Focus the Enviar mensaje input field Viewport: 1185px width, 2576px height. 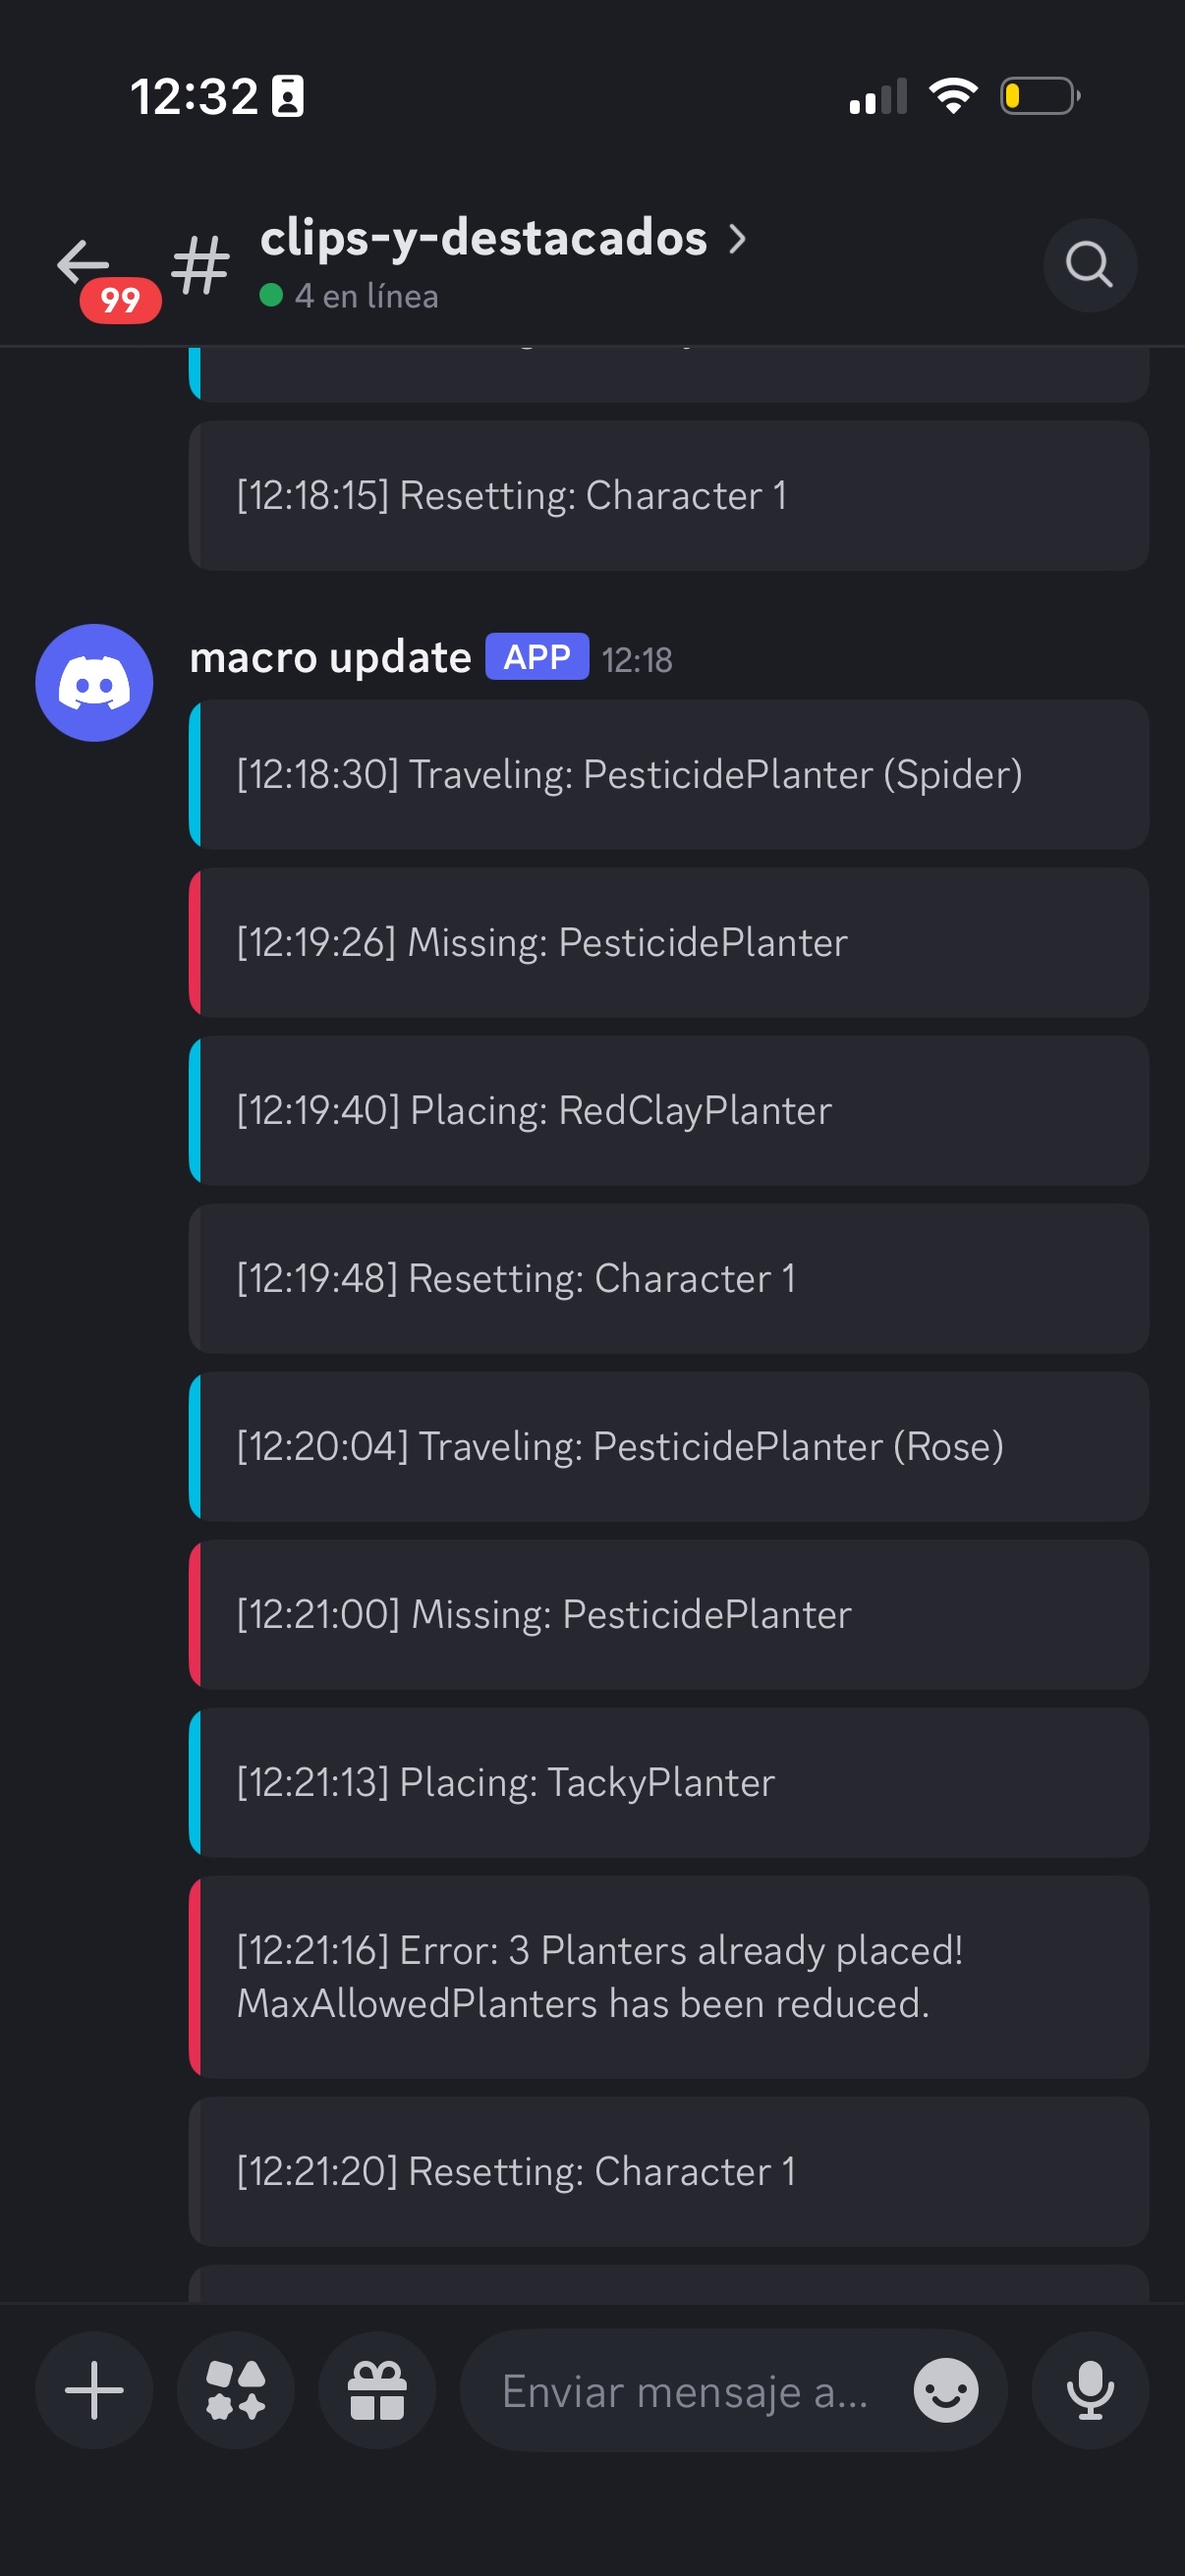(x=685, y=2390)
